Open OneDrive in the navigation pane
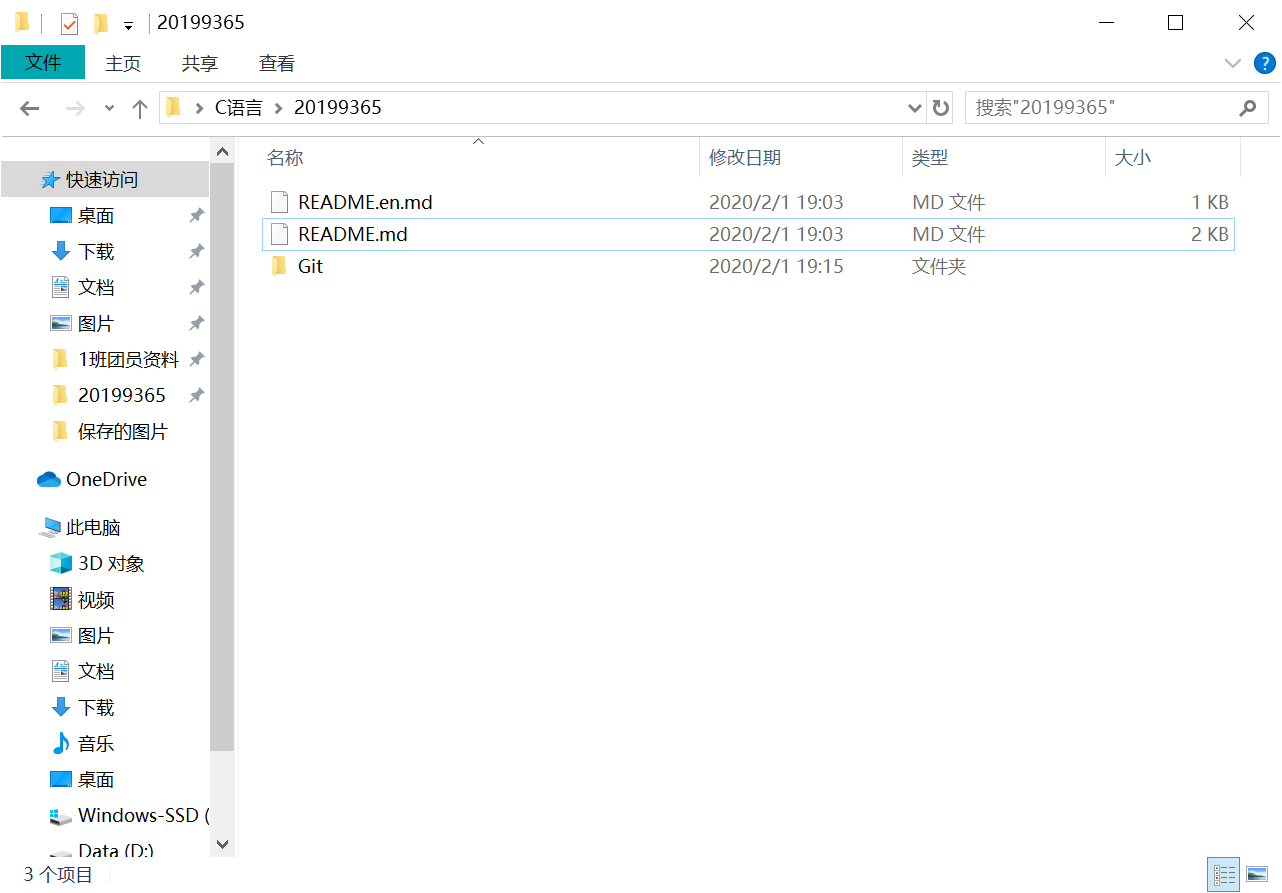1282x893 pixels. (x=106, y=480)
